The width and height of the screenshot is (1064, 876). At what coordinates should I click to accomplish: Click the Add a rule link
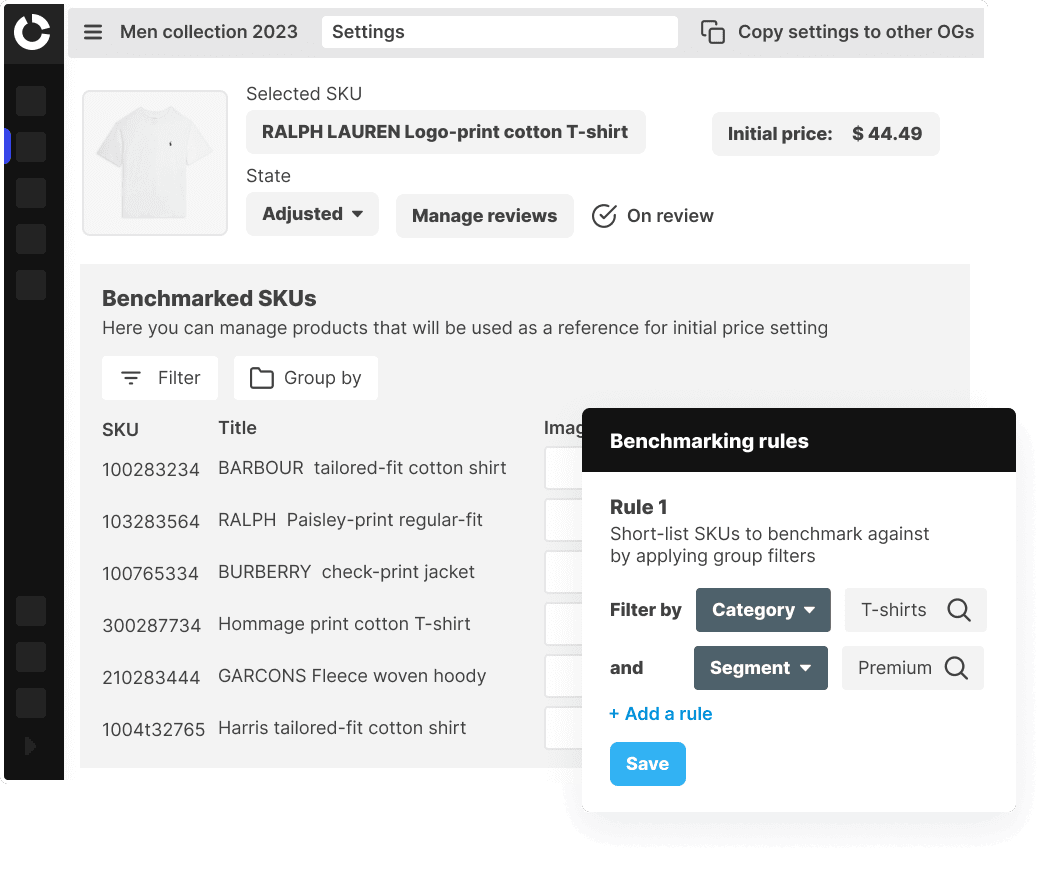pos(661,714)
